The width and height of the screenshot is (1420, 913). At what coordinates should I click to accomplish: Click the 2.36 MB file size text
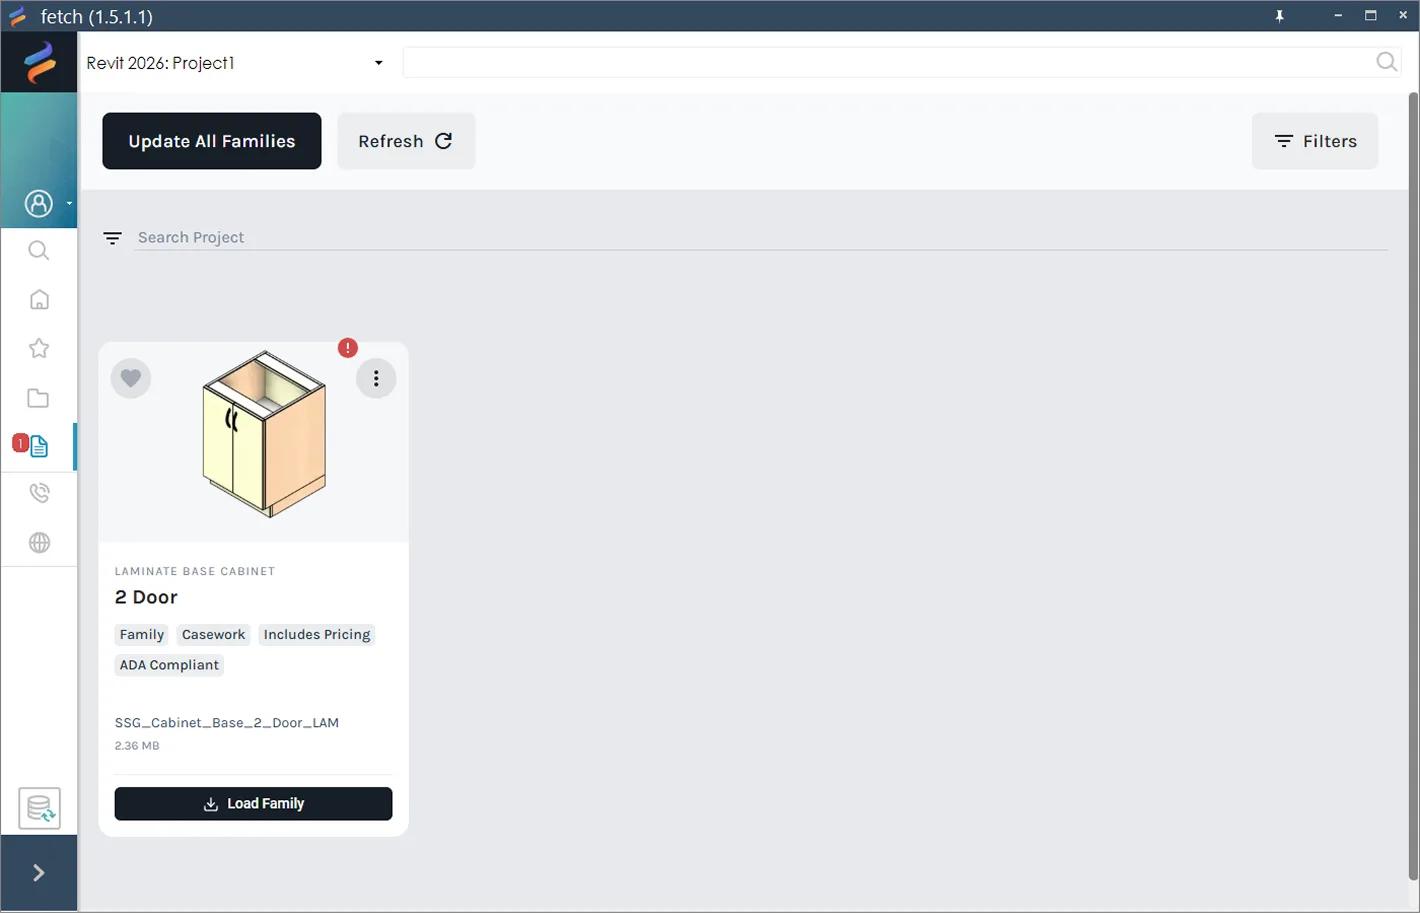click(x=137, y=746)
